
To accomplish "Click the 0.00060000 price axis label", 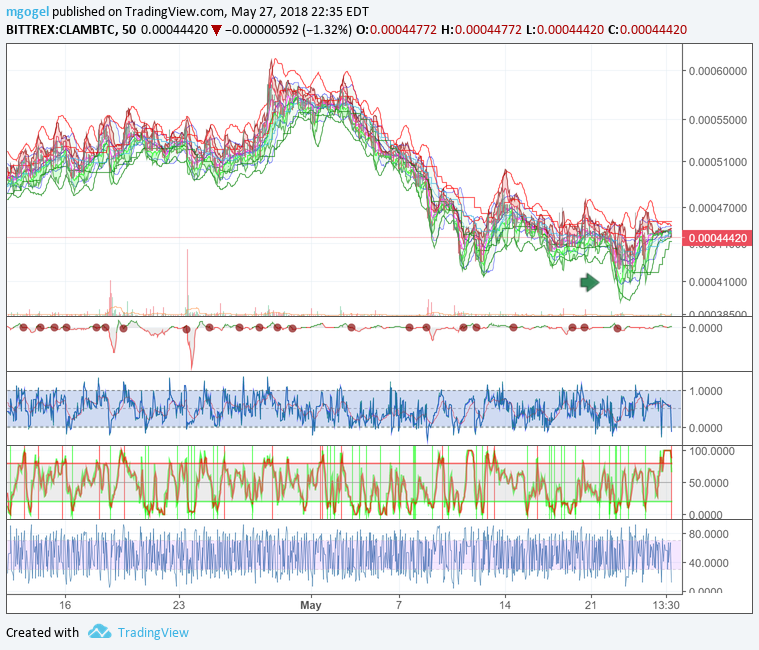I will tap(717, 71).
